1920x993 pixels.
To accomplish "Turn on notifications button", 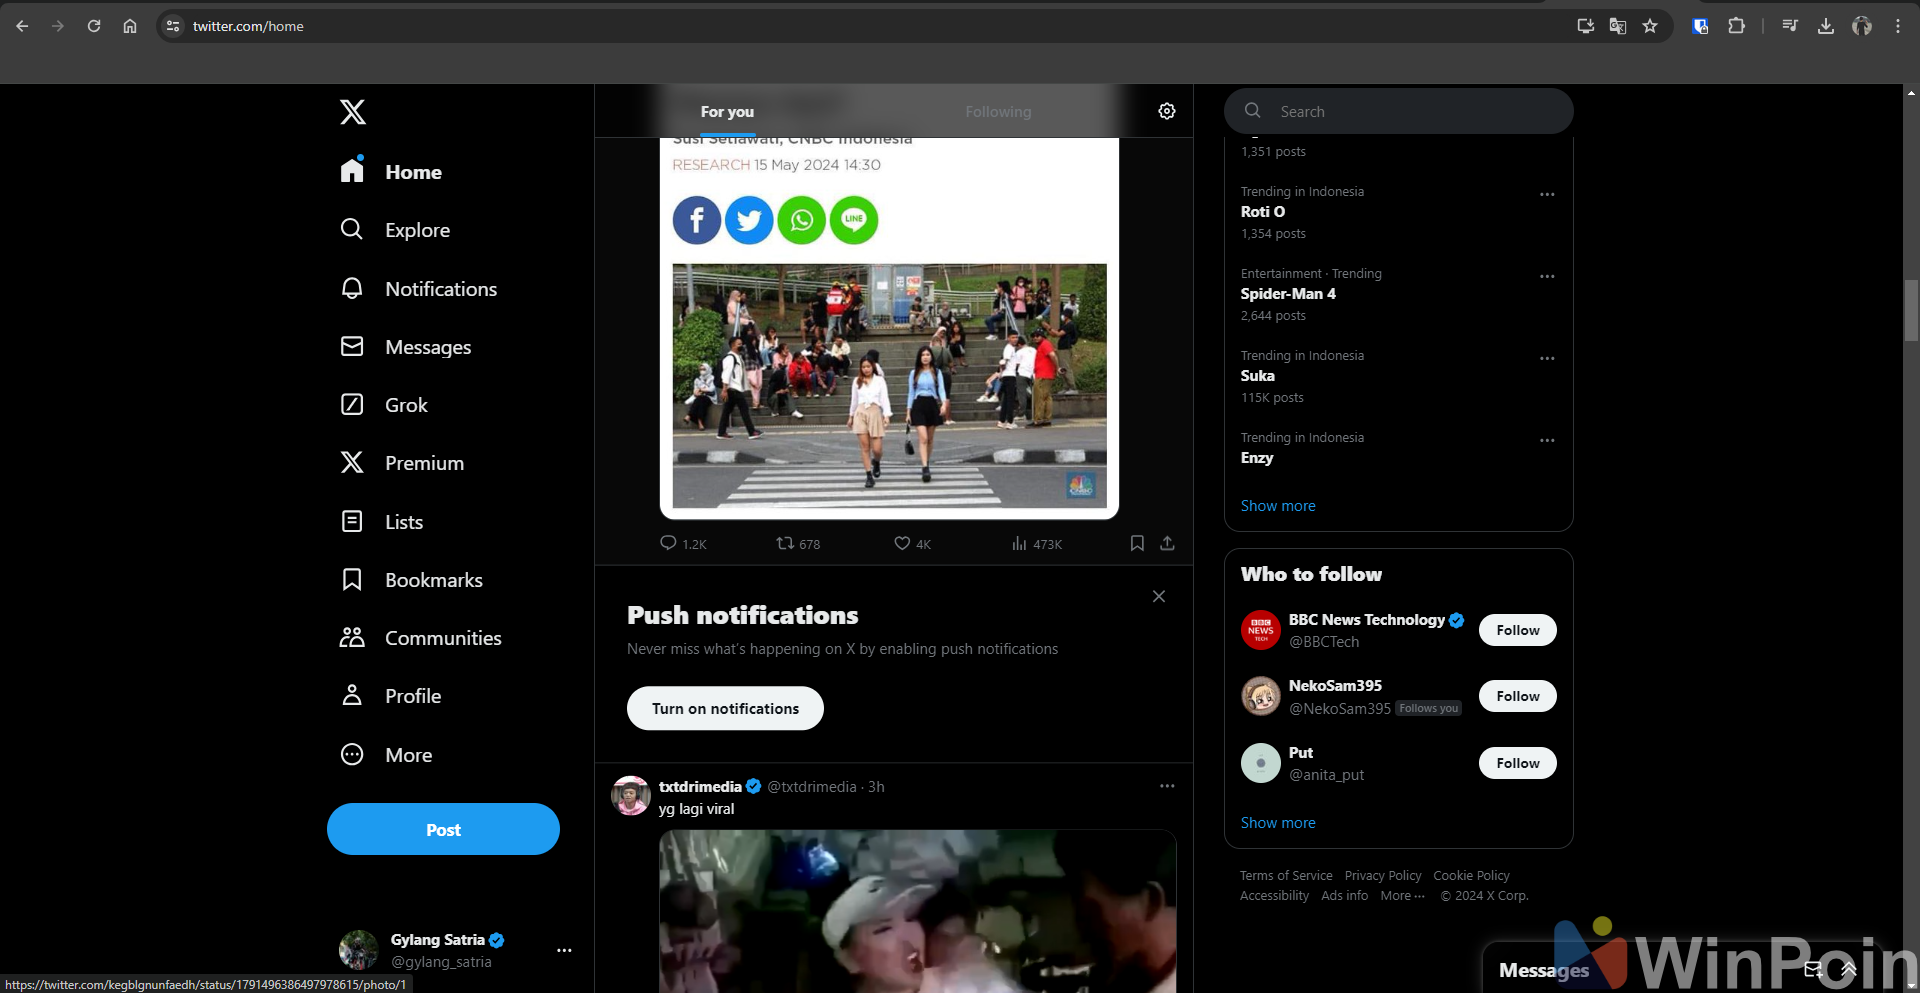I will 725,708.
